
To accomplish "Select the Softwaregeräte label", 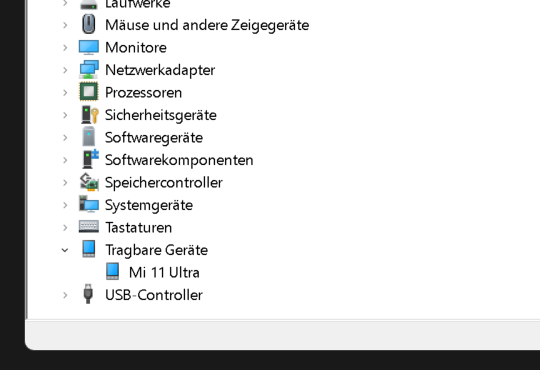I will click(x=154, y=138).
